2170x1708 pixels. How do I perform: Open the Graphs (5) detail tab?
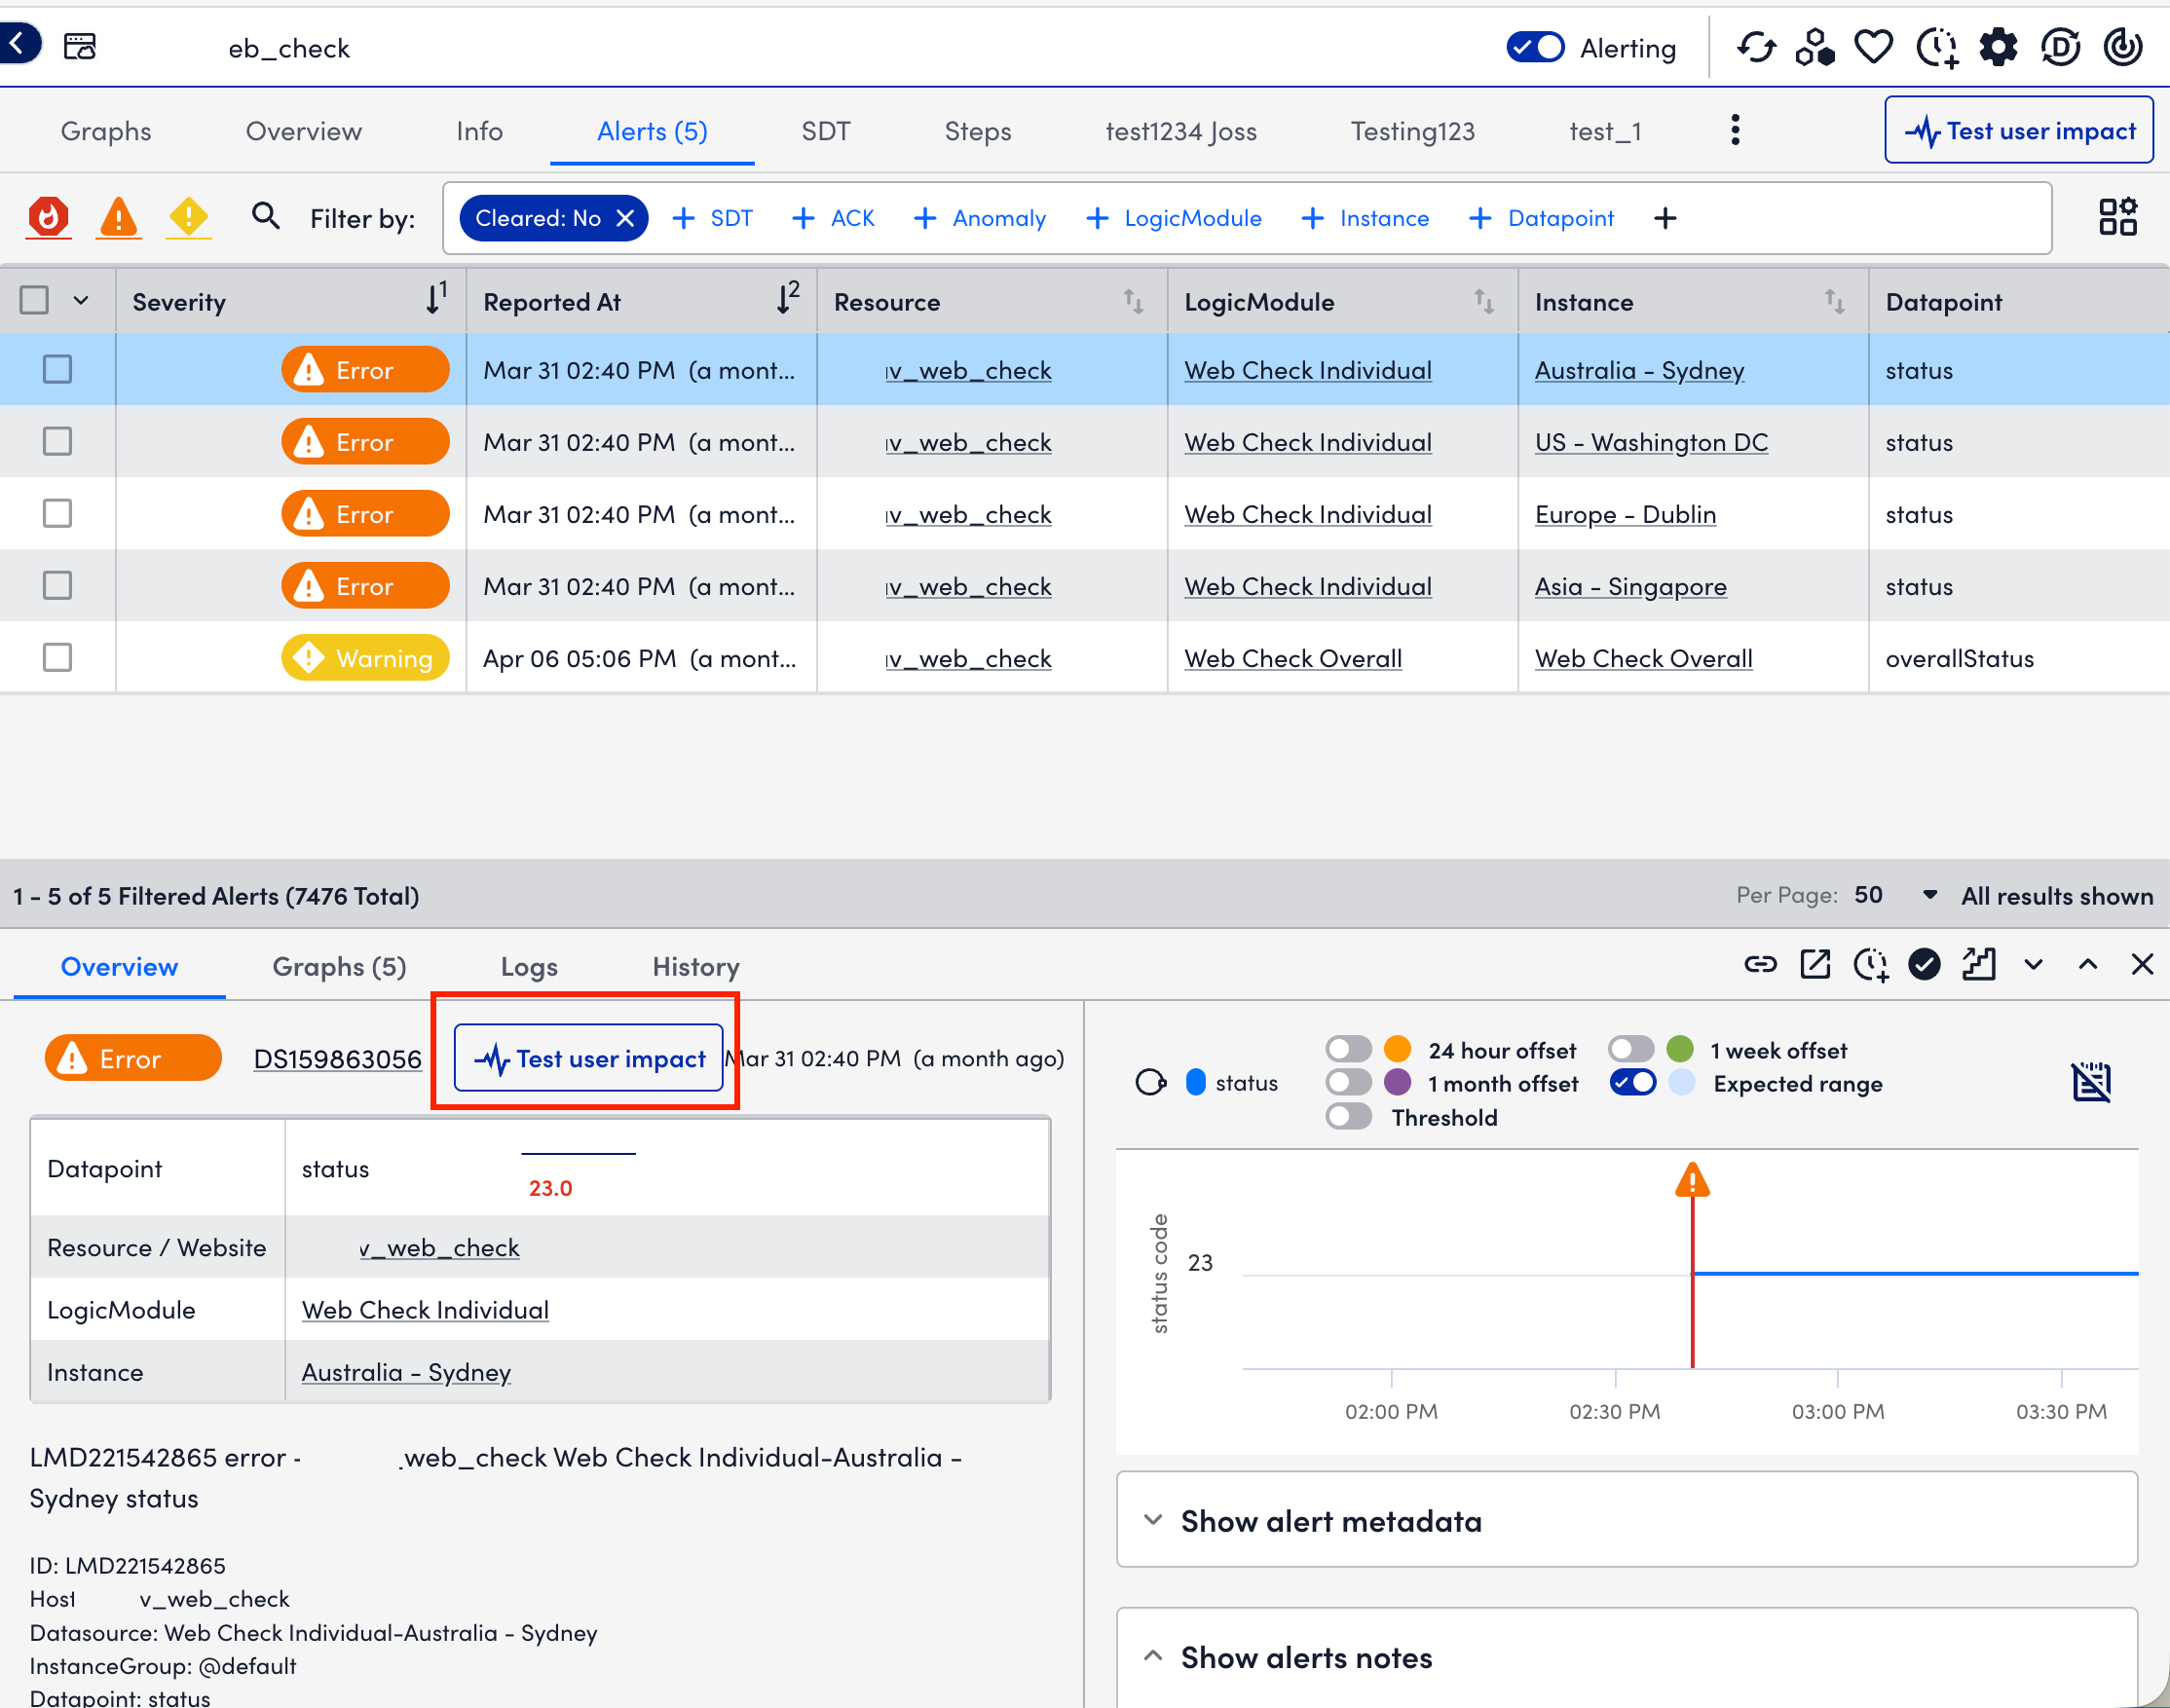pos(339,966)
